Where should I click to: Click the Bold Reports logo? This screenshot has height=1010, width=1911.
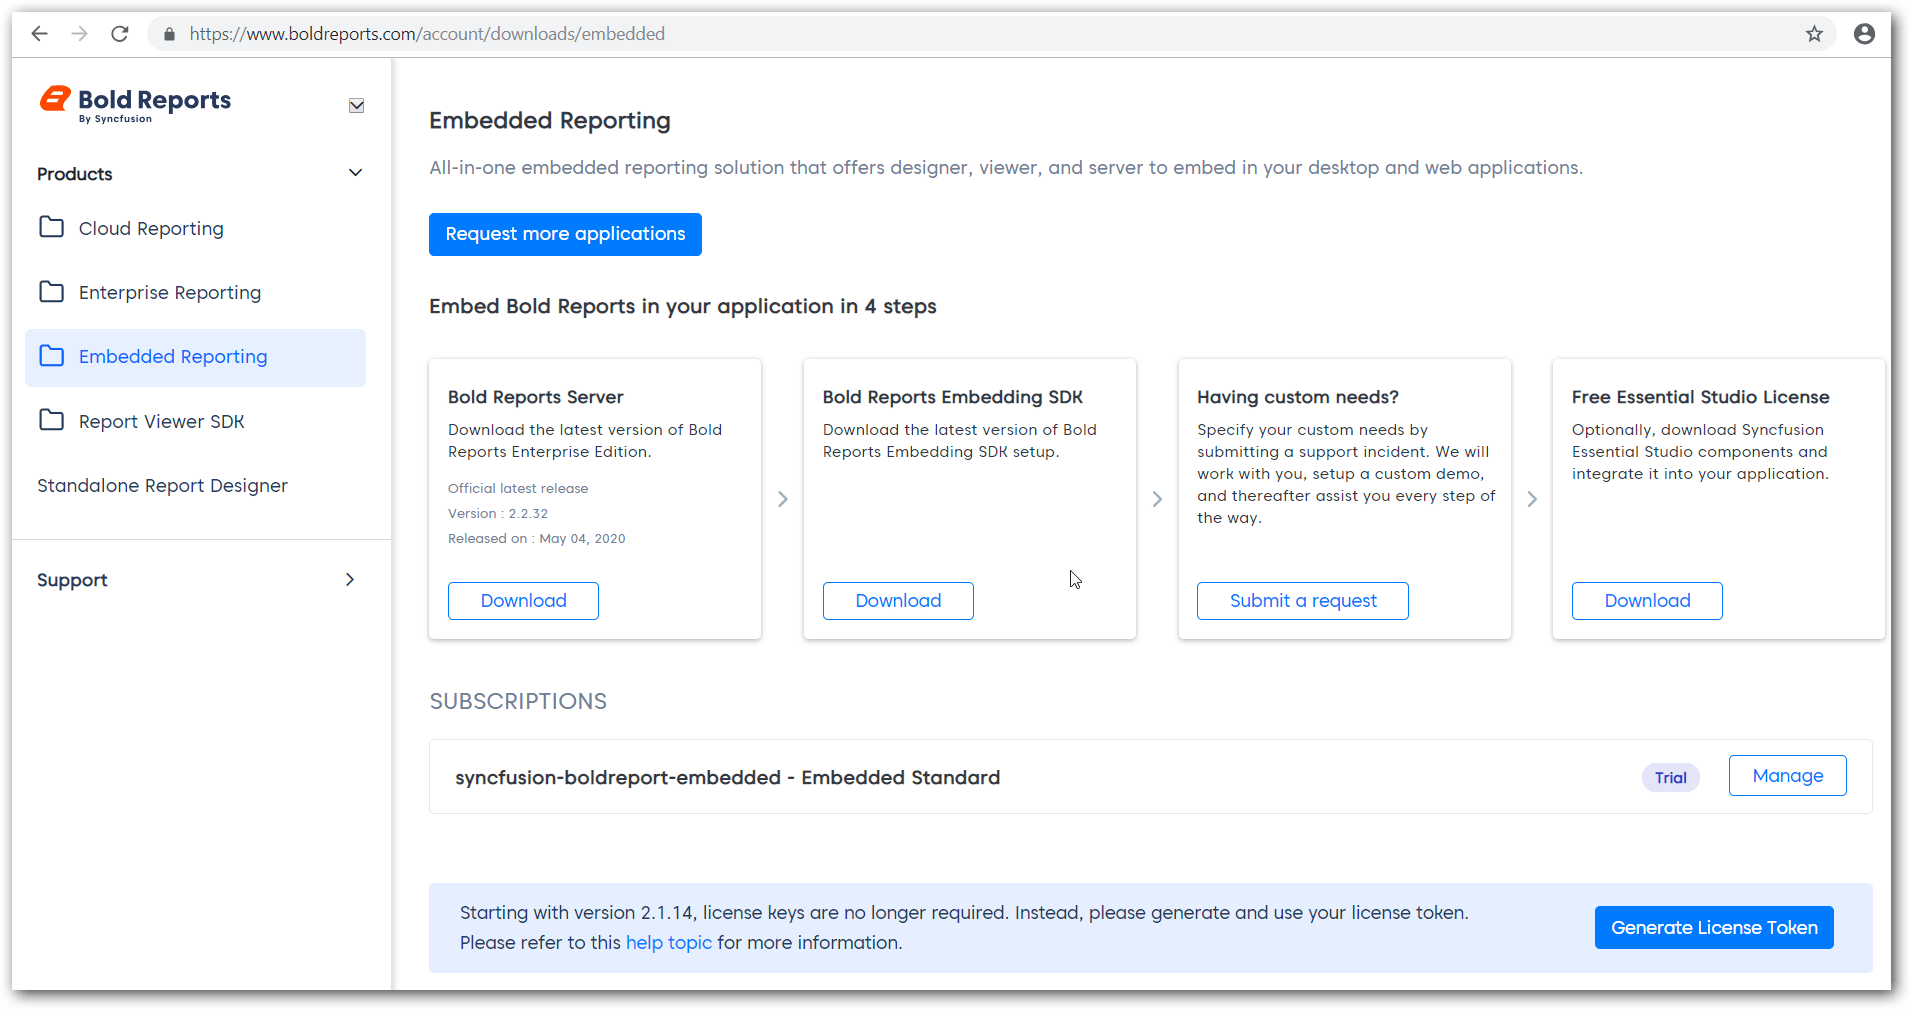pyautogui.click(x=135, y=103)
